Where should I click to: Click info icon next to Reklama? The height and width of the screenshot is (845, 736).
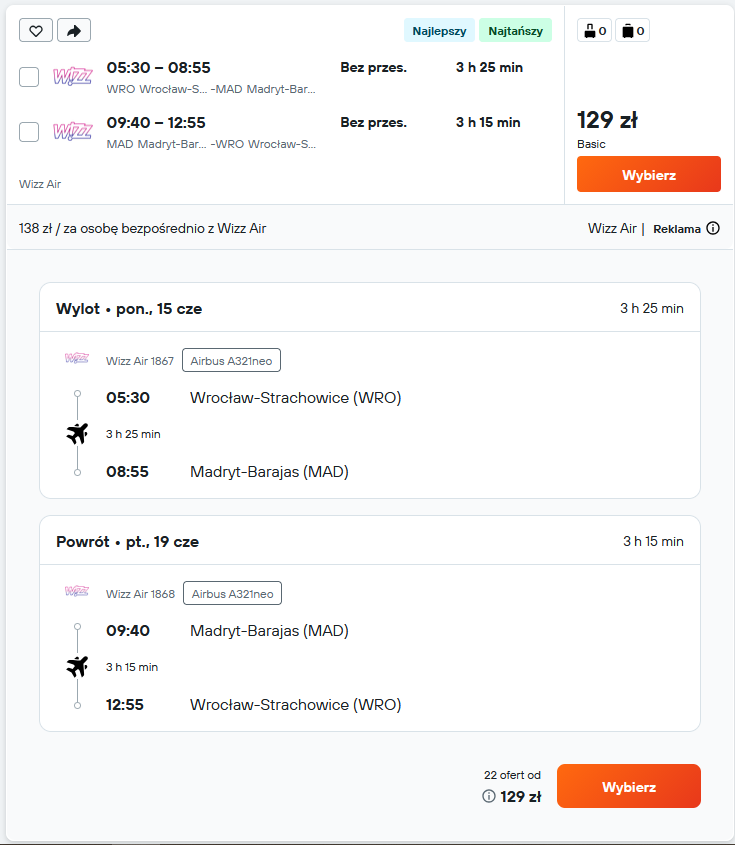tap(713, 228)
